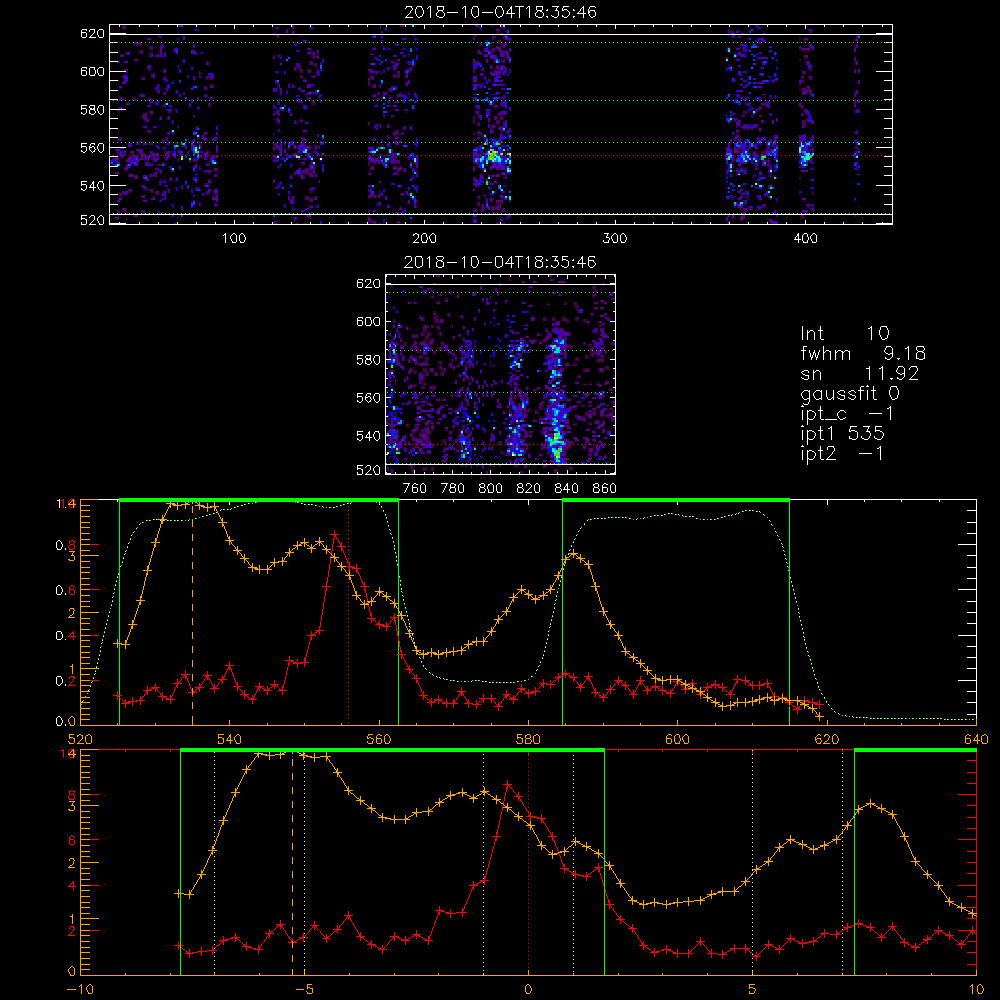Click the y-axis label 600 on middle plot
Screen dimensions: 1000x1000
click(368, 321)
